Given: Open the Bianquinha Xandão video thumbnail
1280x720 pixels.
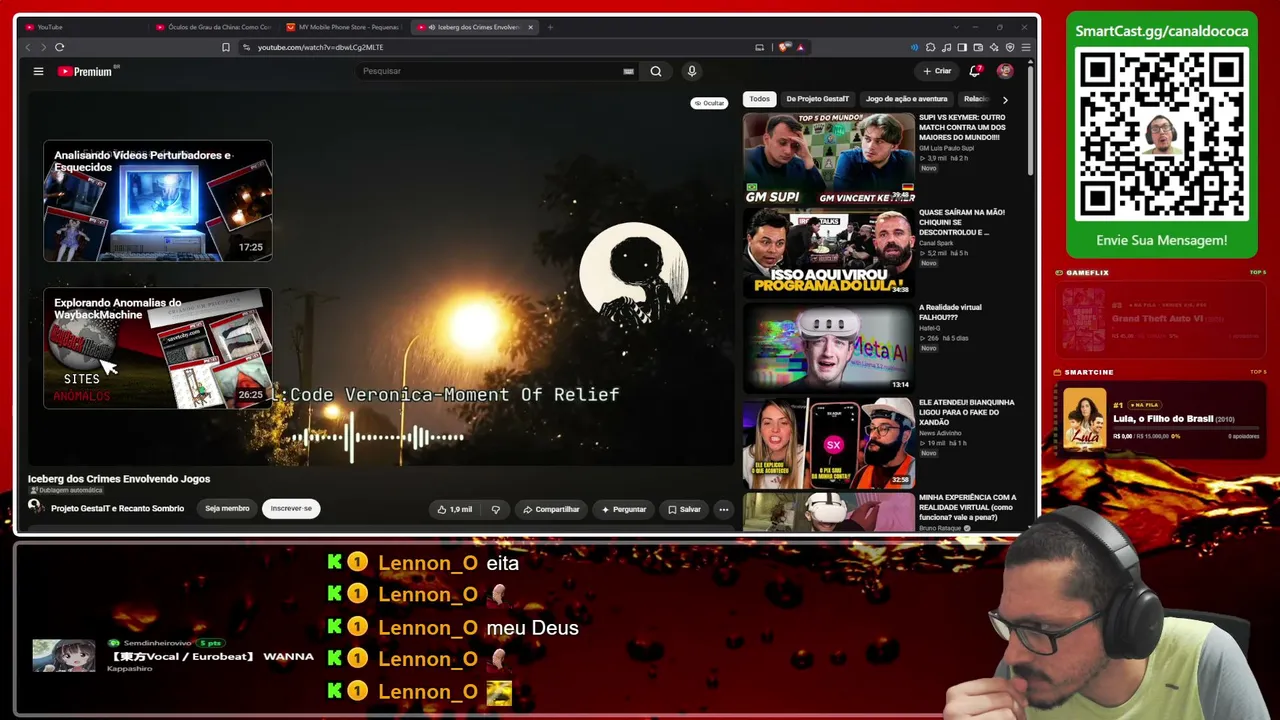Looking at the screenshot, I should (829, 443).
